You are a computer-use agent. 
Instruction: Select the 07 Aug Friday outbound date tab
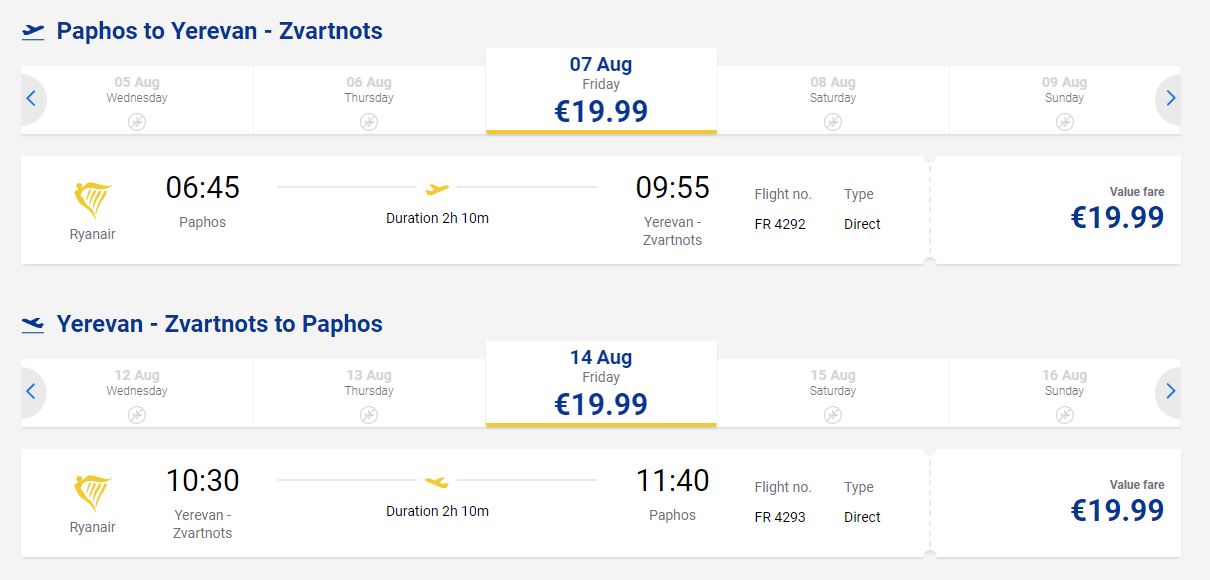pyautogui.click(x=601, y=91)
